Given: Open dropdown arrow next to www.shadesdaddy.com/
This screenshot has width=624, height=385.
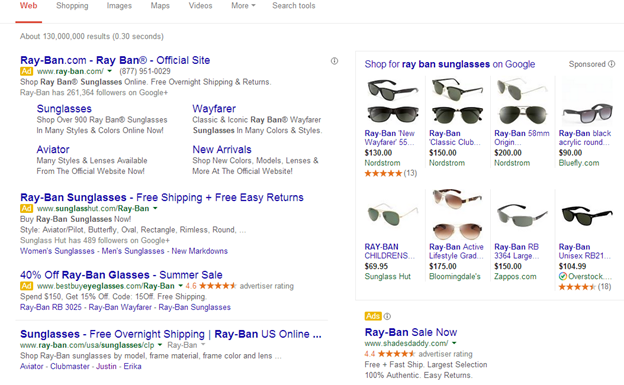Looking at the screenshot, I should 454,343.
